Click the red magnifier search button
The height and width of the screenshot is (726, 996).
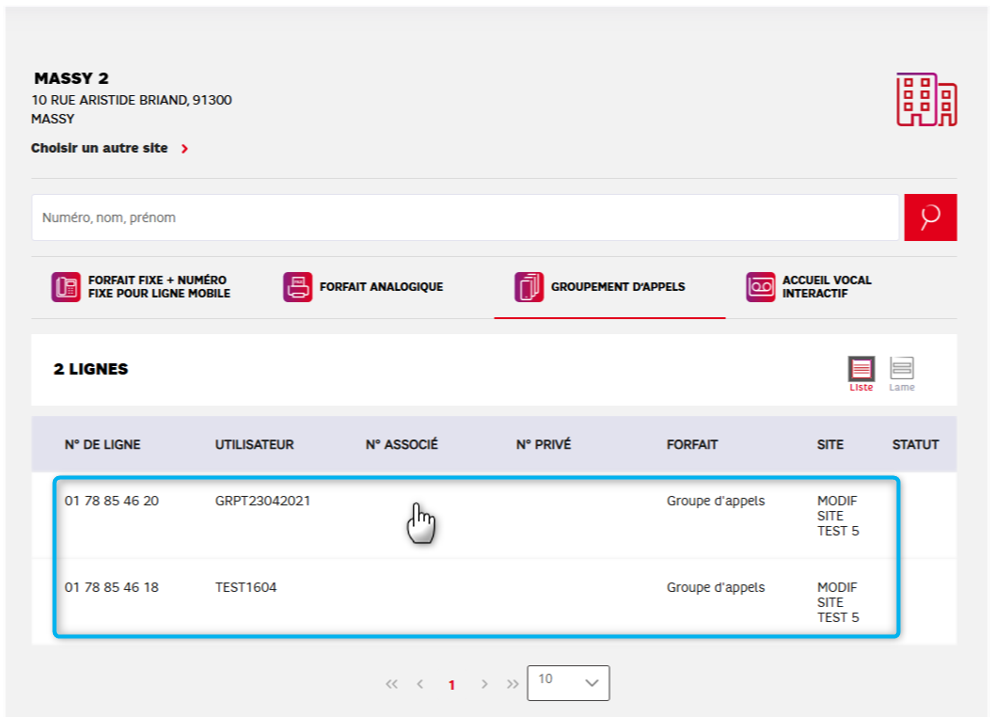click(930, 217)
